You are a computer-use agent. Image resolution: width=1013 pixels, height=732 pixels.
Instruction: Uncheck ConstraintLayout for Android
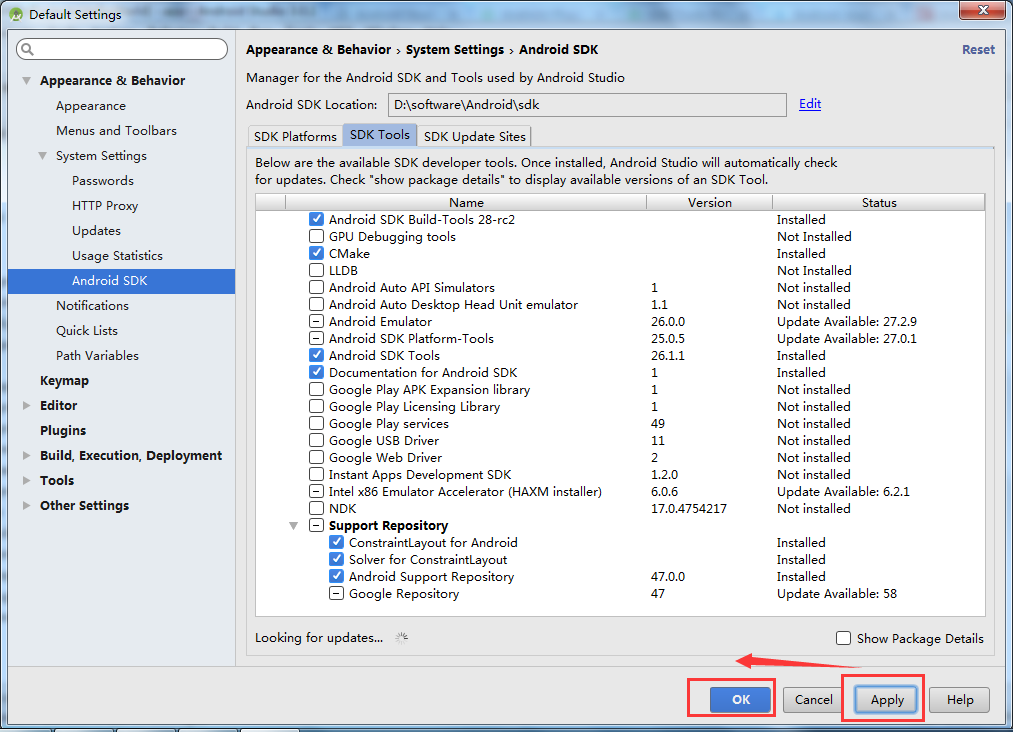click(x=337, y=543)
